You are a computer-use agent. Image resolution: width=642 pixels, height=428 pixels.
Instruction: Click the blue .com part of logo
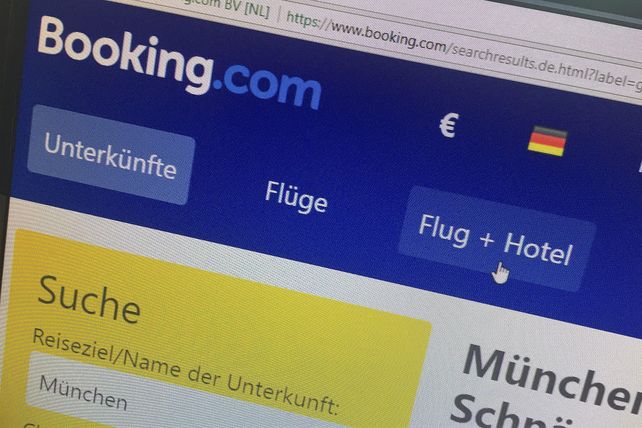click(267, 86)
